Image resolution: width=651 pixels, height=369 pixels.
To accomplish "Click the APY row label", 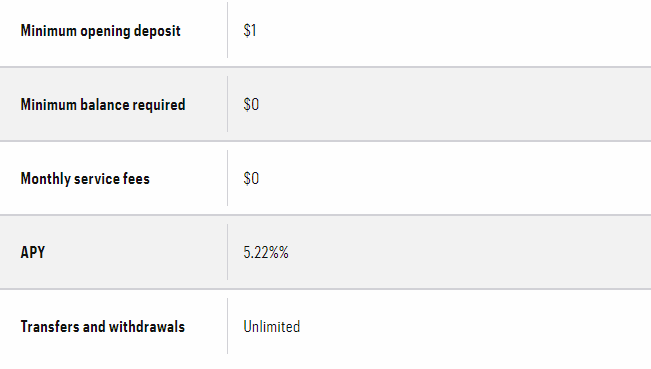I will click(33, 252).
